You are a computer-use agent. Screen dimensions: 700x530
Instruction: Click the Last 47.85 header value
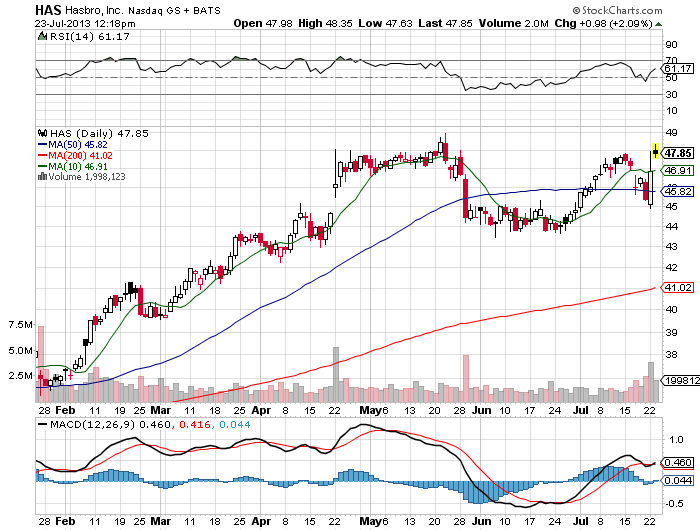445,23
